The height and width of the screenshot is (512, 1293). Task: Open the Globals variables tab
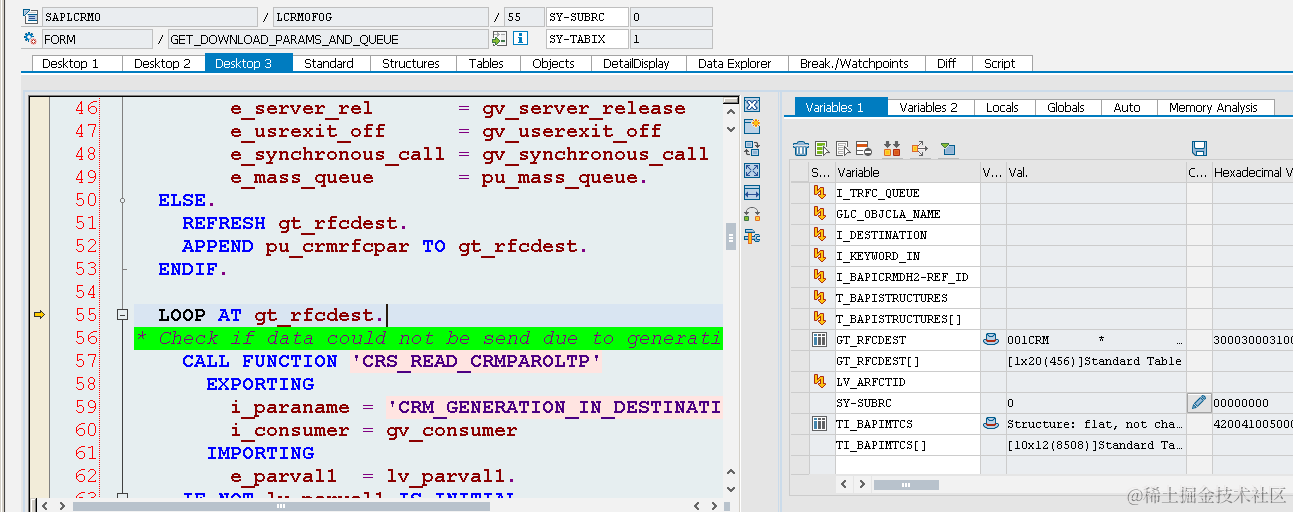pos(1066,107)
